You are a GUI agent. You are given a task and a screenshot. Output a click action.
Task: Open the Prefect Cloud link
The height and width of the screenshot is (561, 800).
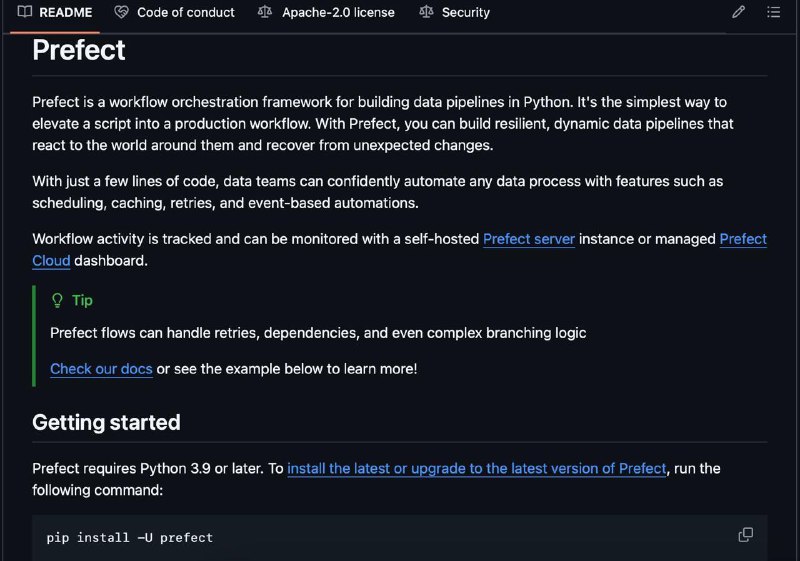(743, 239)
